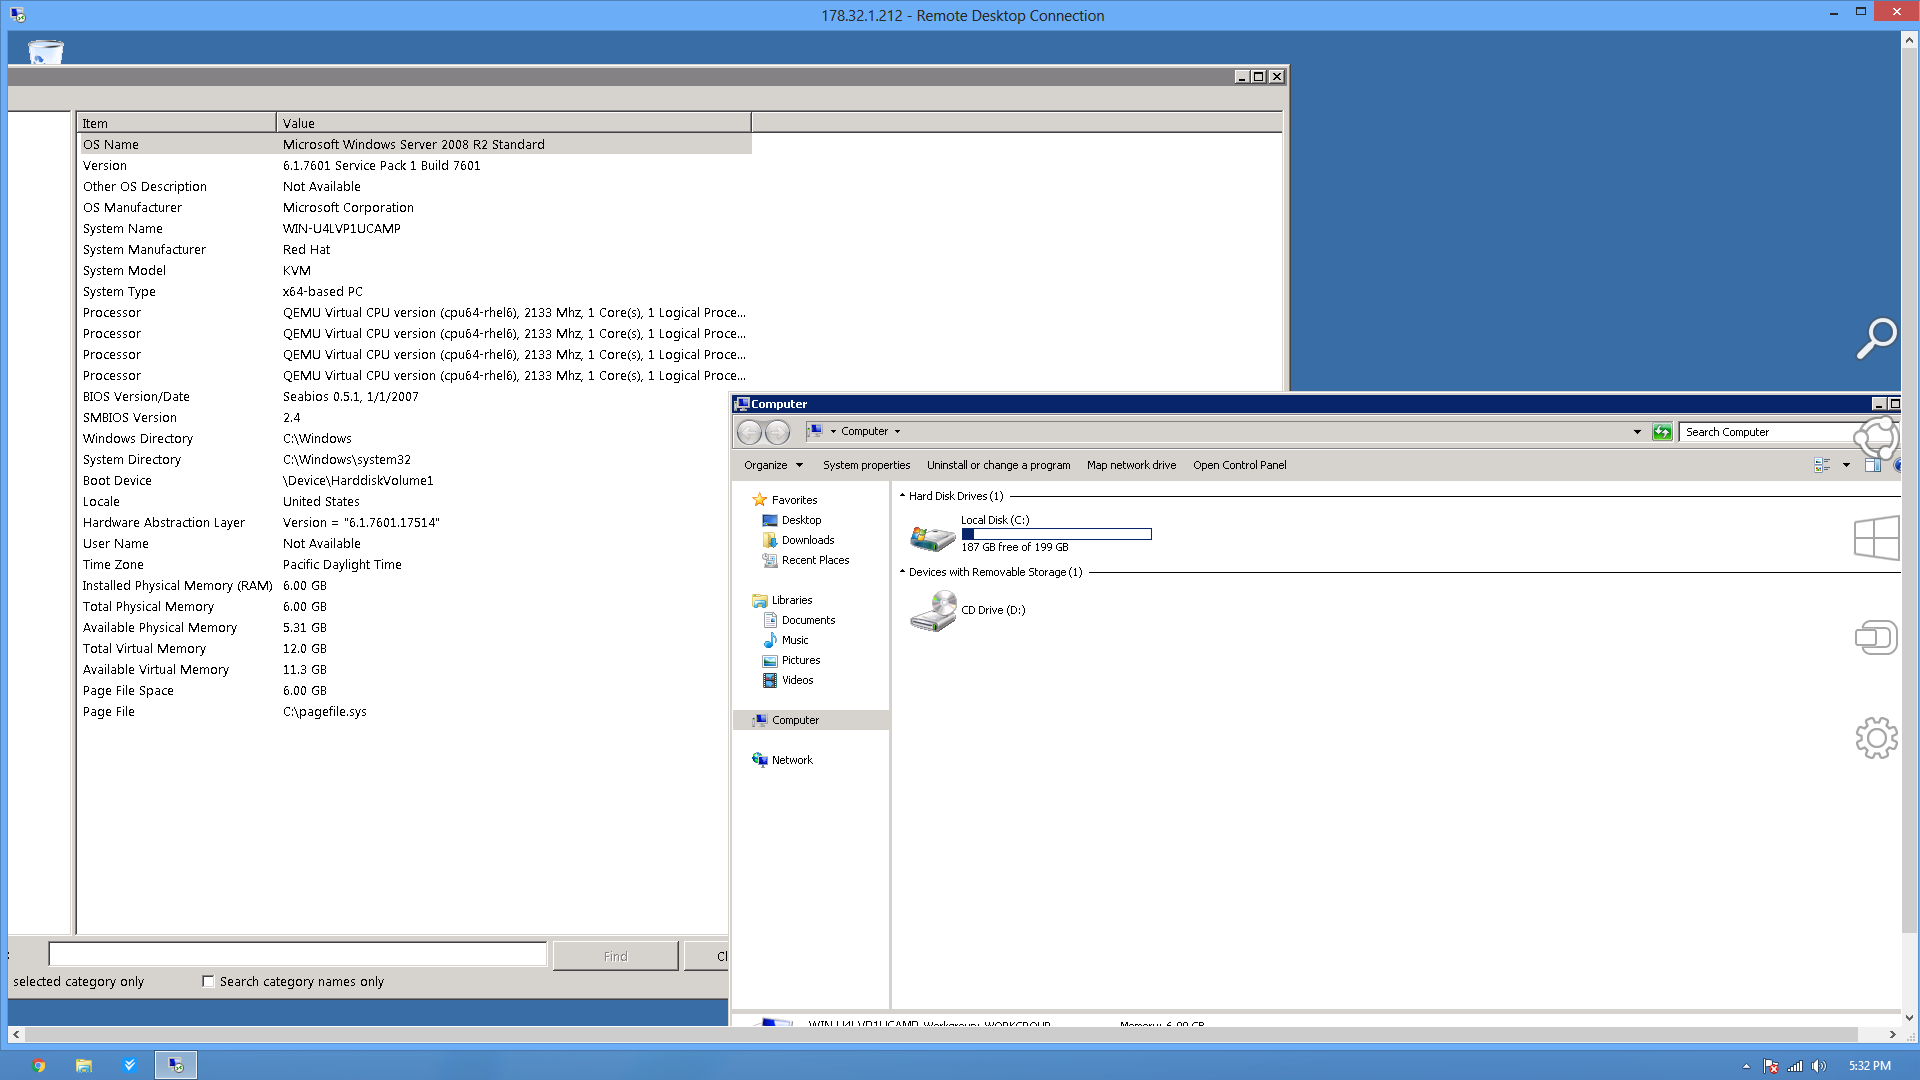This screenshot has width=1920, height=1080.
Task: Click the Local Disk C: capacity bar
Action: point(1056,534)
